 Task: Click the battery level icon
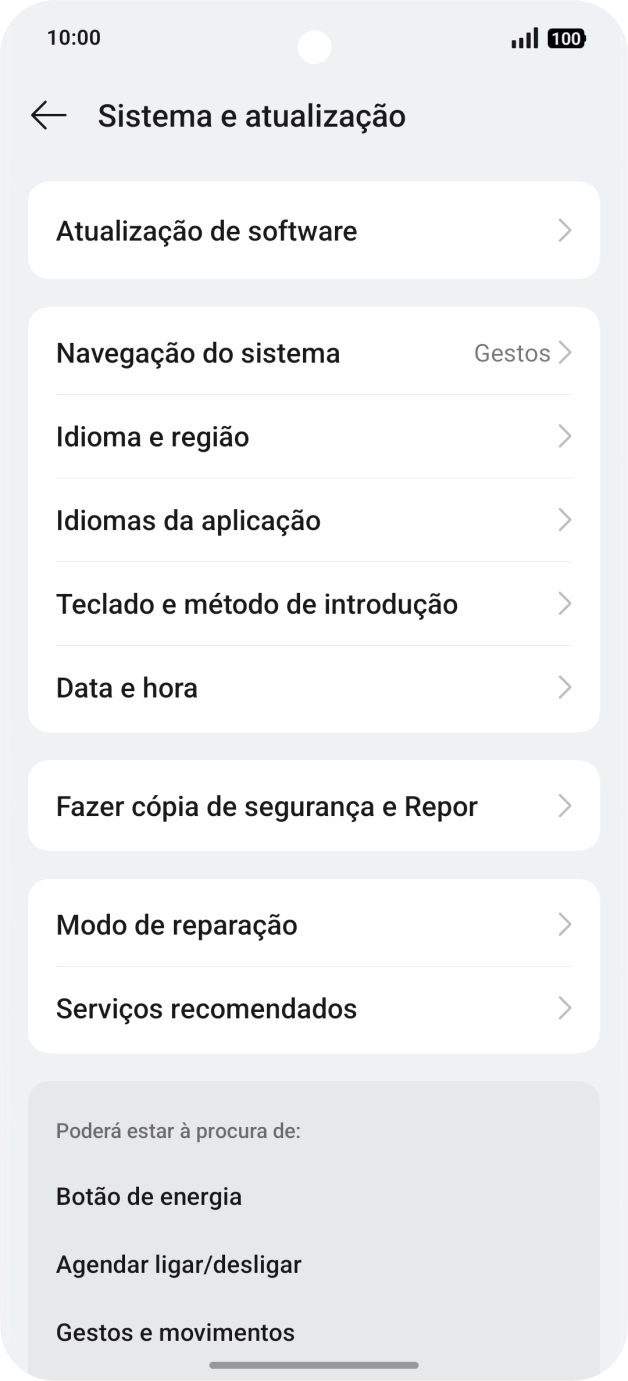pyautogui.click(x=566, y=38)
